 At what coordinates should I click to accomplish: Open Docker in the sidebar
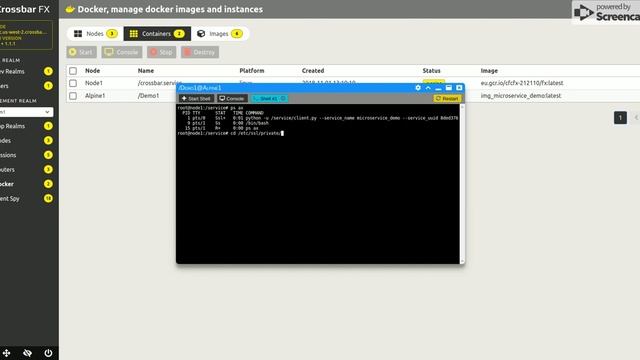coord(7,184)
